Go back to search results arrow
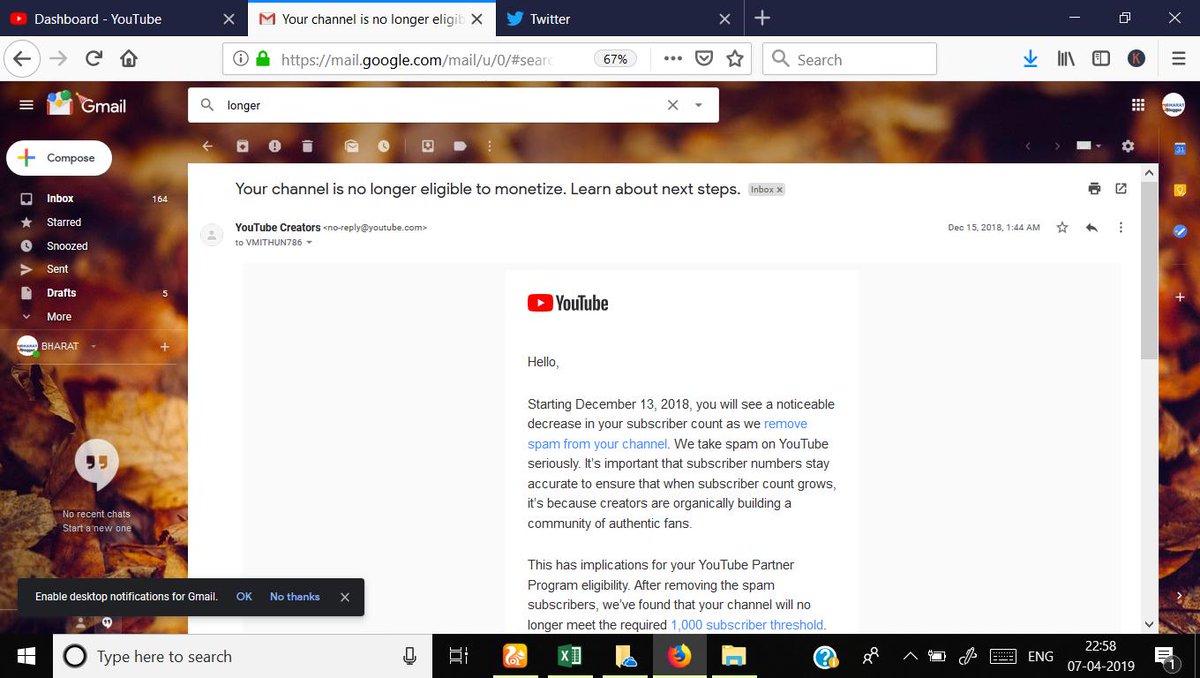This screenshot has height=678, width=1200. 208,146
